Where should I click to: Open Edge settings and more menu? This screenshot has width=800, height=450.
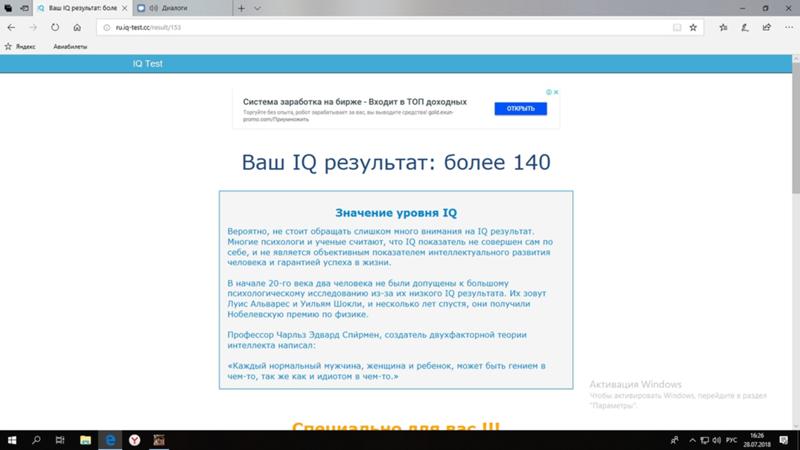[787, 27]
